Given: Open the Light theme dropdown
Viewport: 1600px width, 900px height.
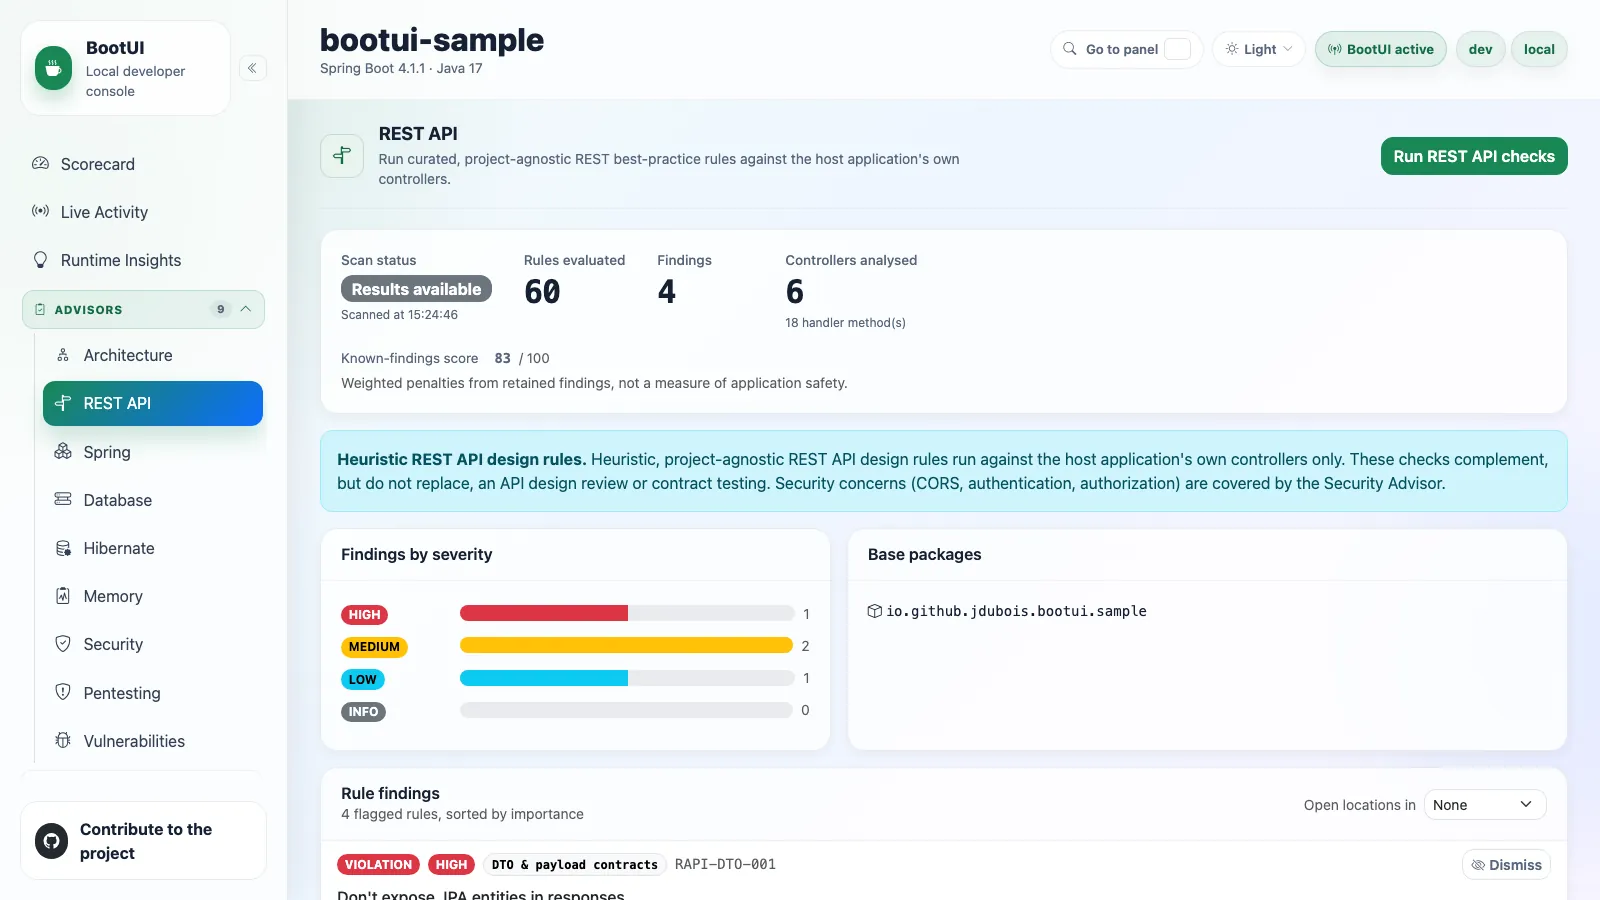Looking at the screenshot, I should (1259, 49).
